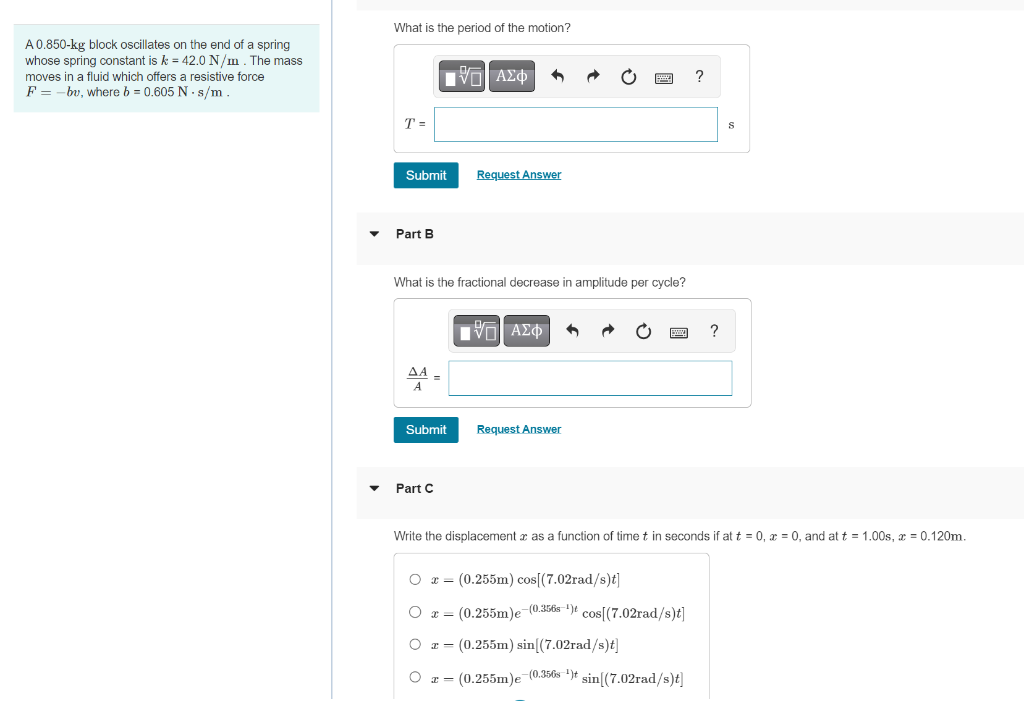Open keyboard shortcuts in Part B toolbar
The width and height of the screenshot is (1024, 701).
(679, 333)
